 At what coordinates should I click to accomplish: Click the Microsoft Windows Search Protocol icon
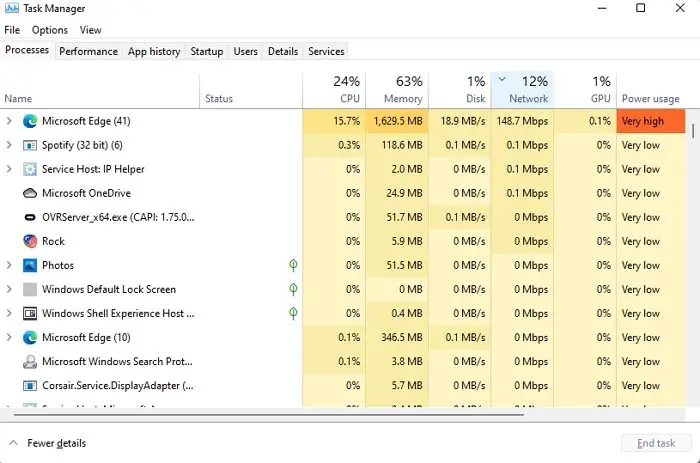[x=30, y=362]
